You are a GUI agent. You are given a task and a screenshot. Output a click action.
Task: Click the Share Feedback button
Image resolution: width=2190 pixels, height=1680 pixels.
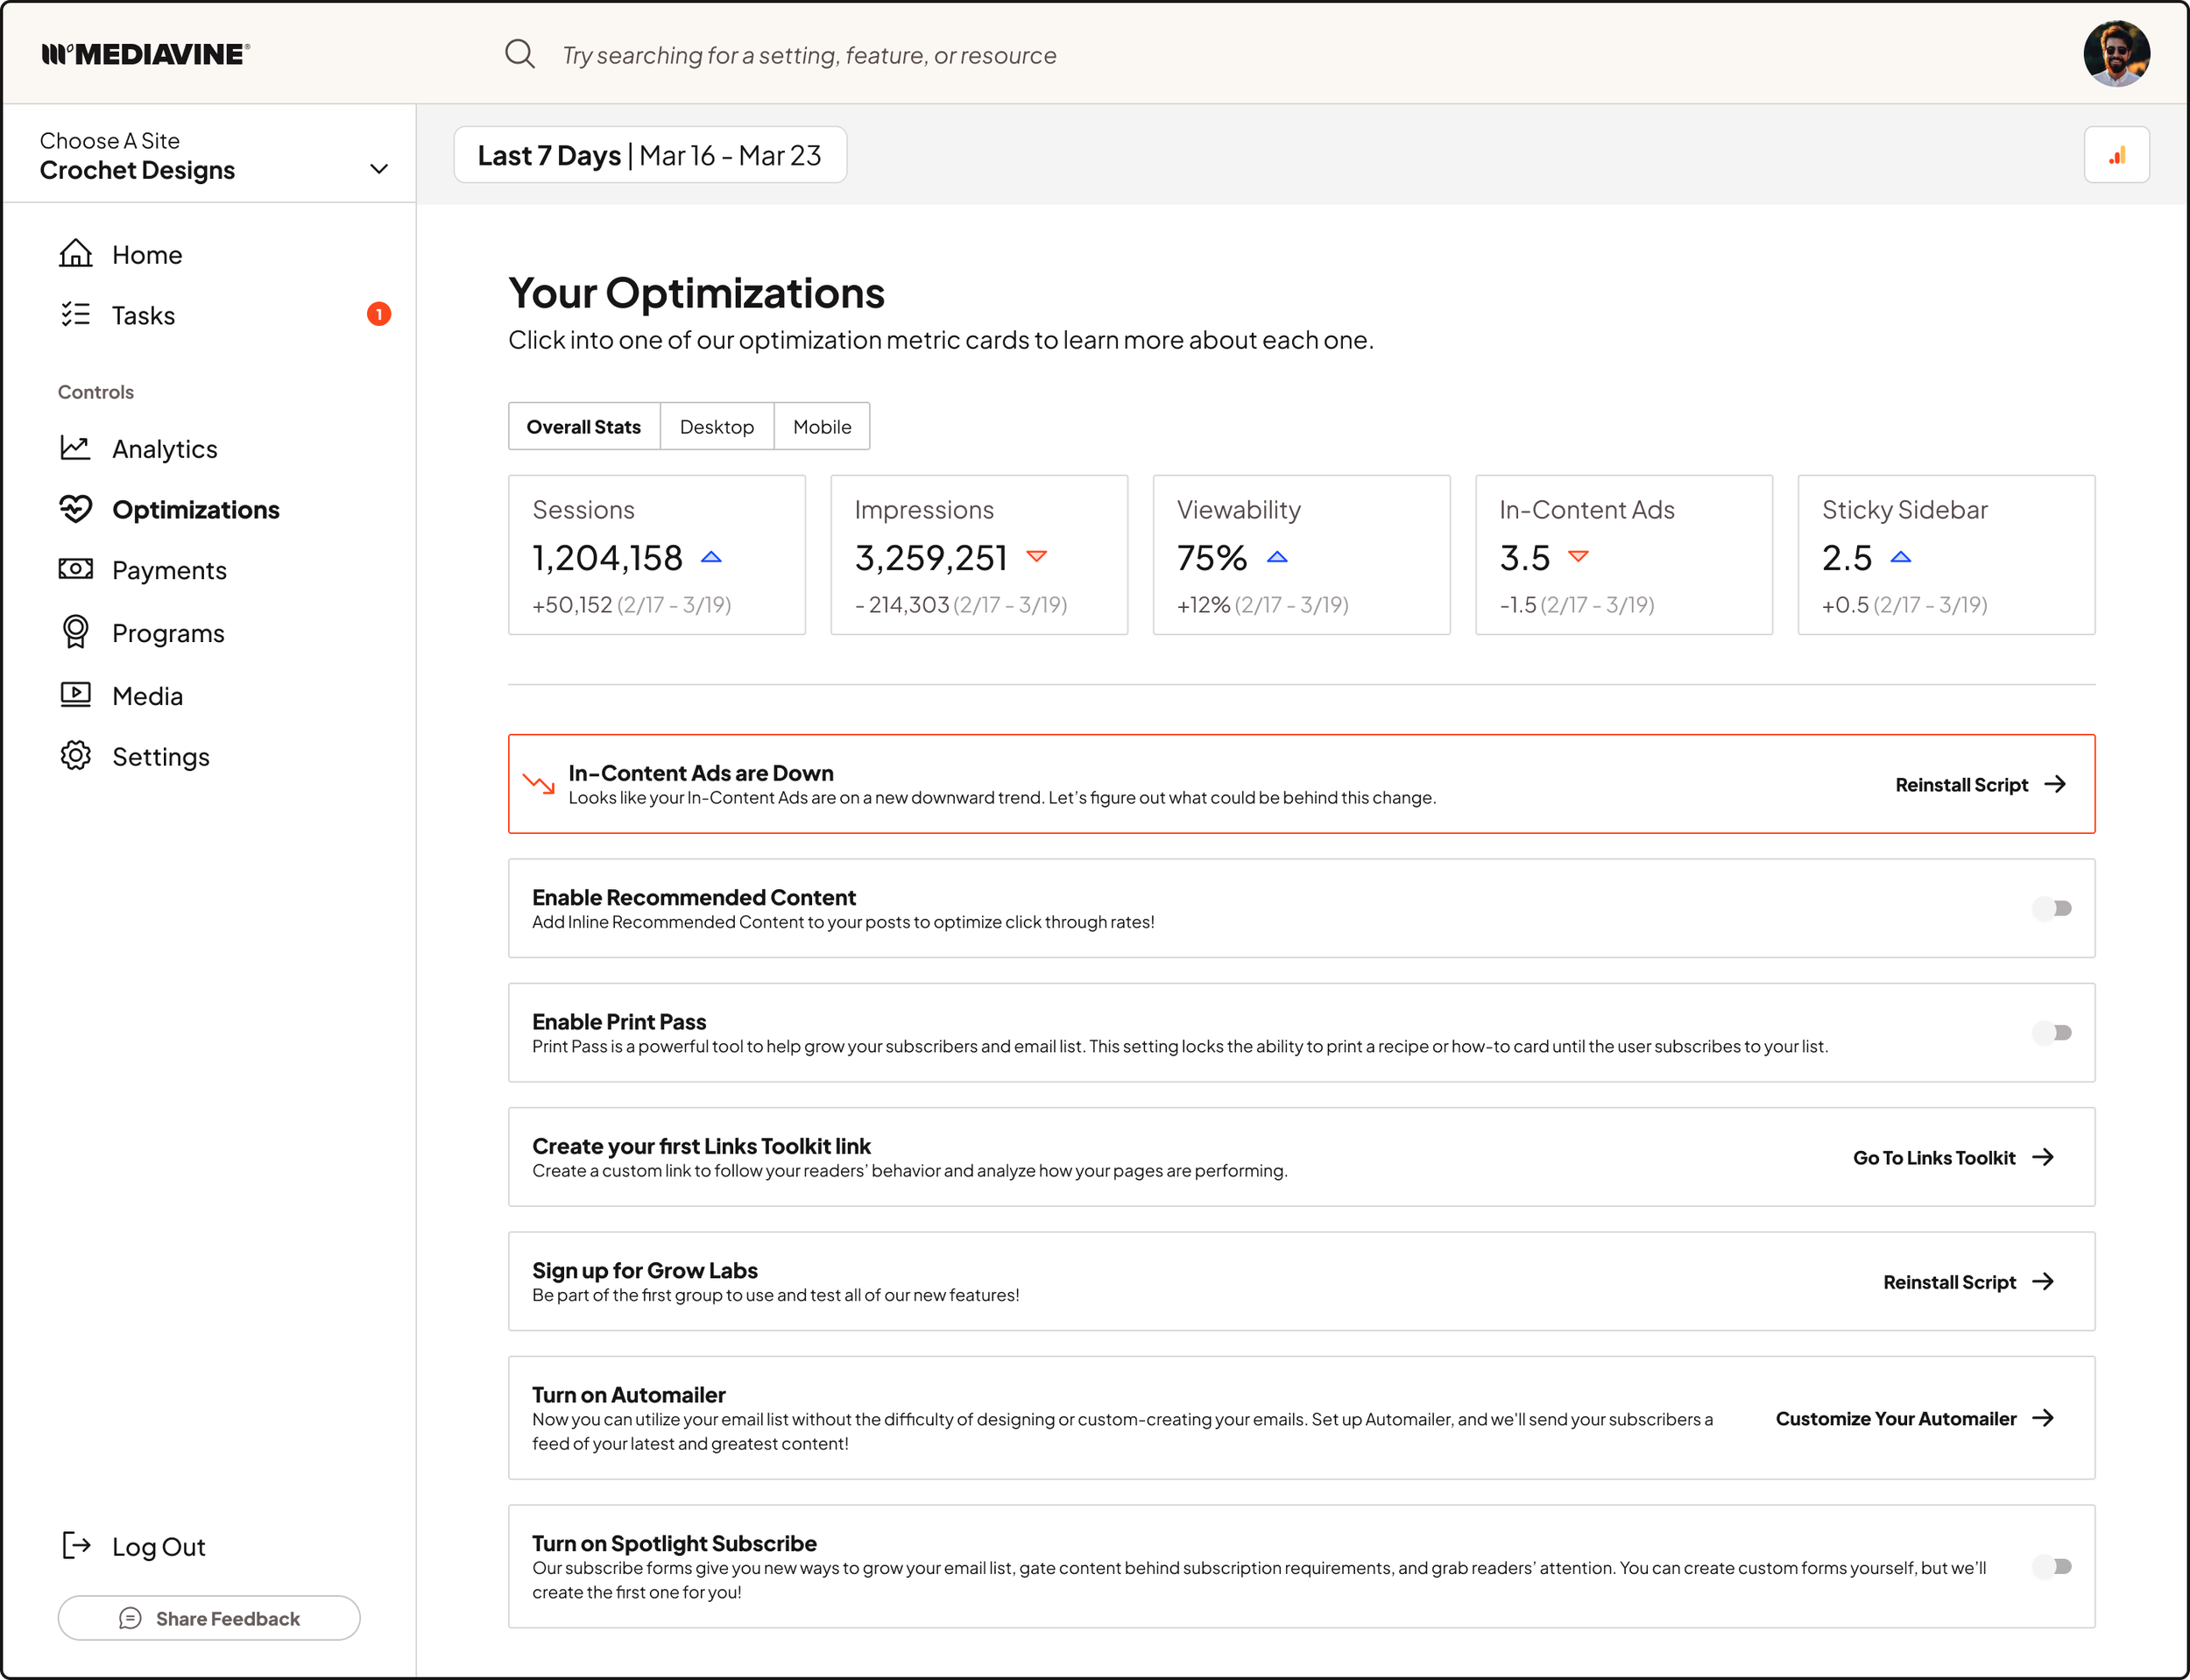click(x=209, y=1618)
